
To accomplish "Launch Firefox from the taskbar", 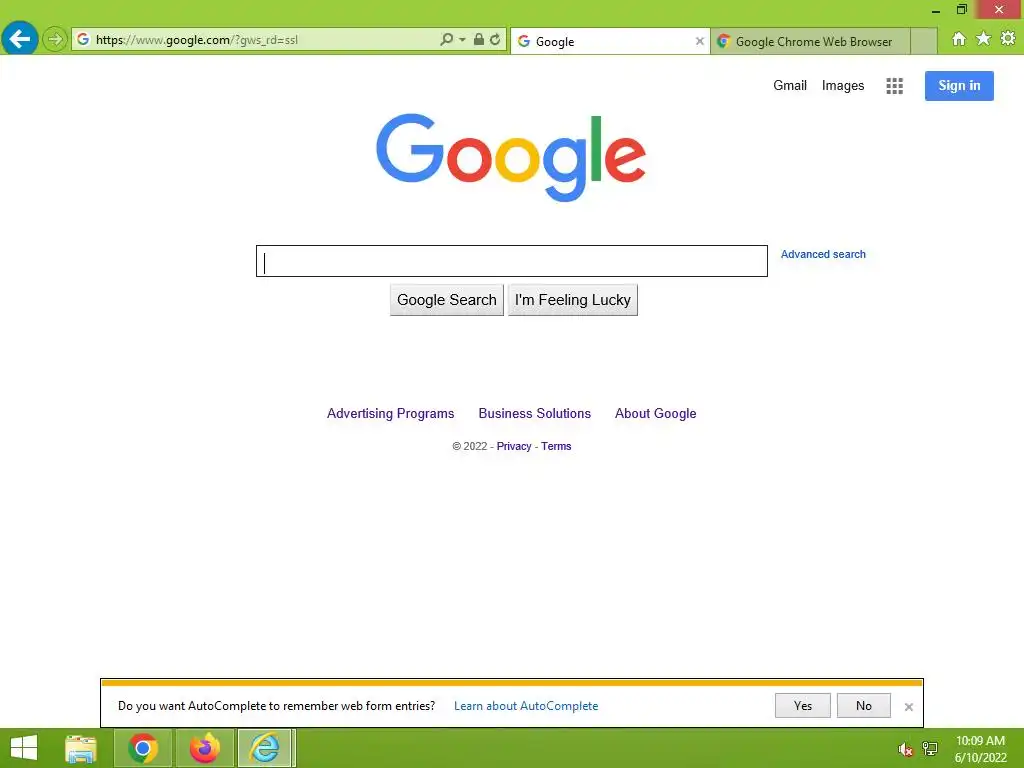I will pos(205,748).
